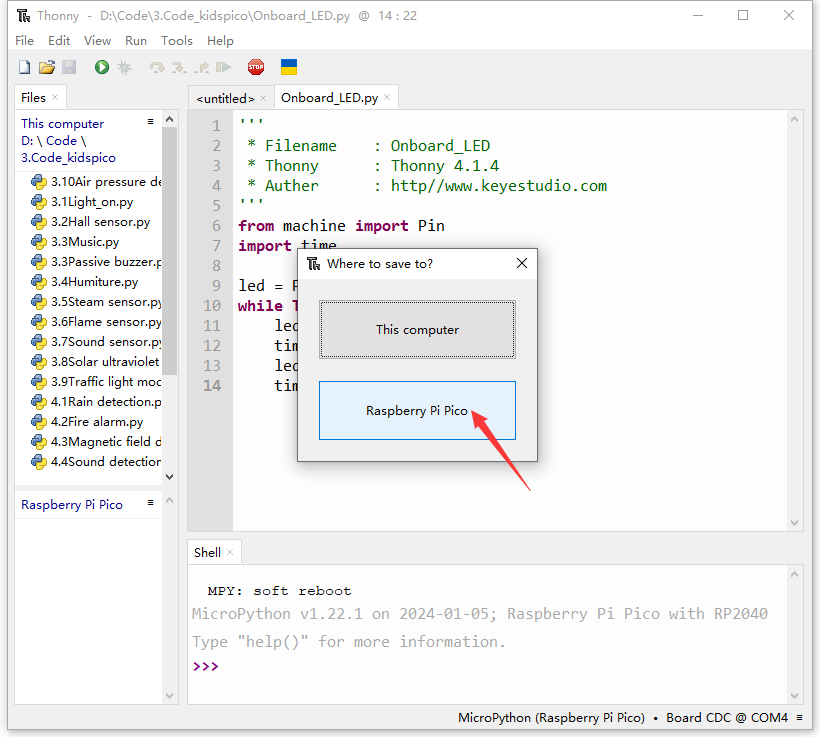Open the Help menu
820x737 pixels.
click(220, 41)
